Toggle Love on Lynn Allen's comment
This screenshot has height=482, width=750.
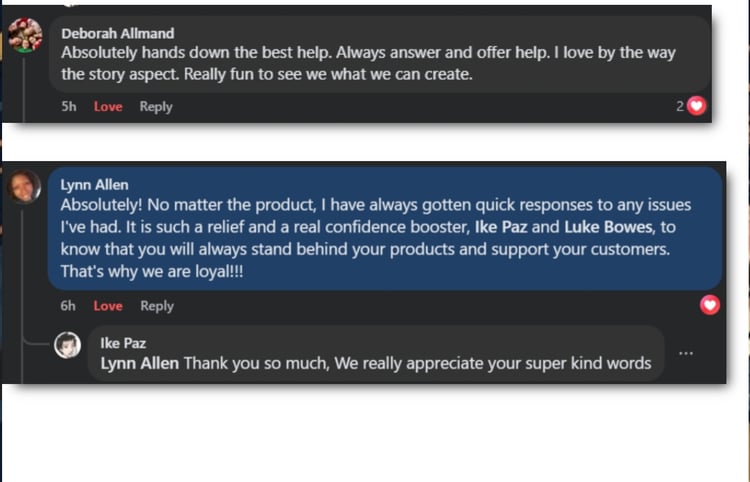tap(108, 306)
